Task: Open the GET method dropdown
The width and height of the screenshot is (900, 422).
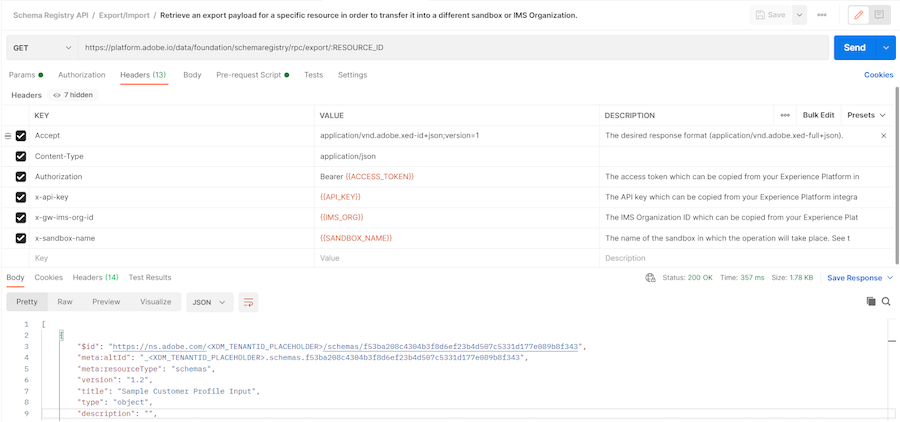Action: pos(42,48)
